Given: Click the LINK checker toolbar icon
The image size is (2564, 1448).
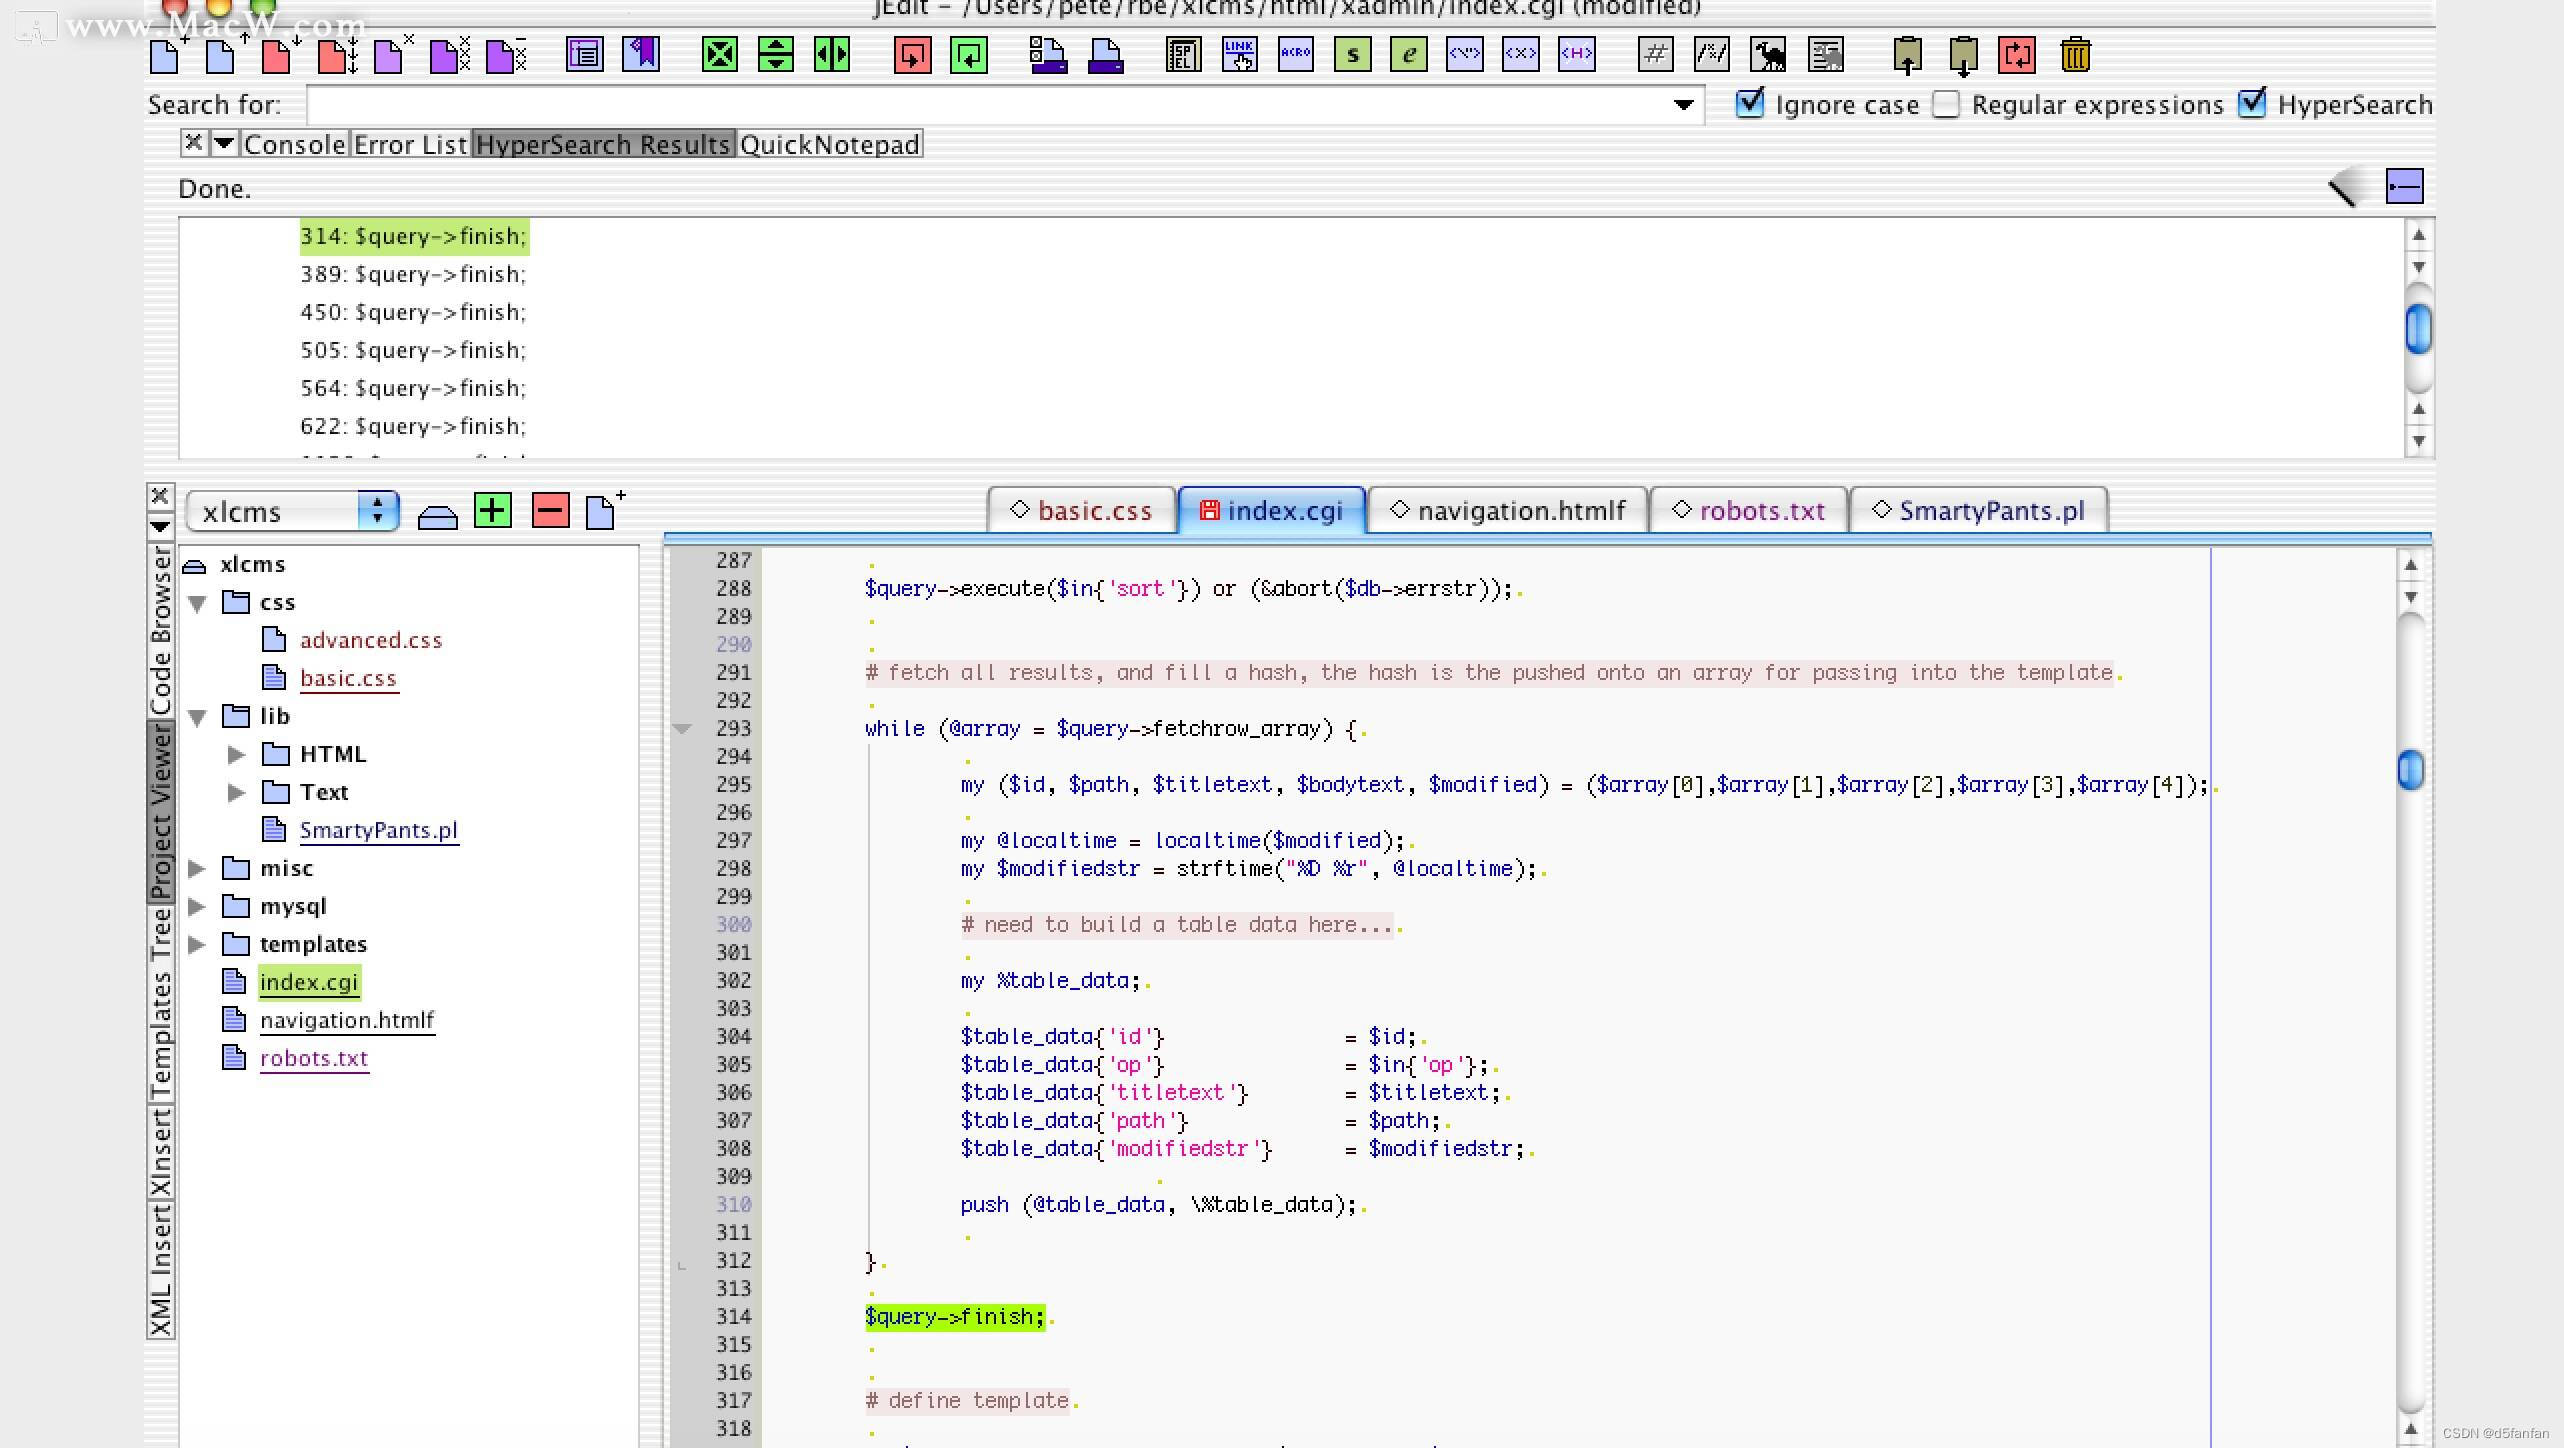Looking at the screenshot, I should click(x=1240, y=56).
